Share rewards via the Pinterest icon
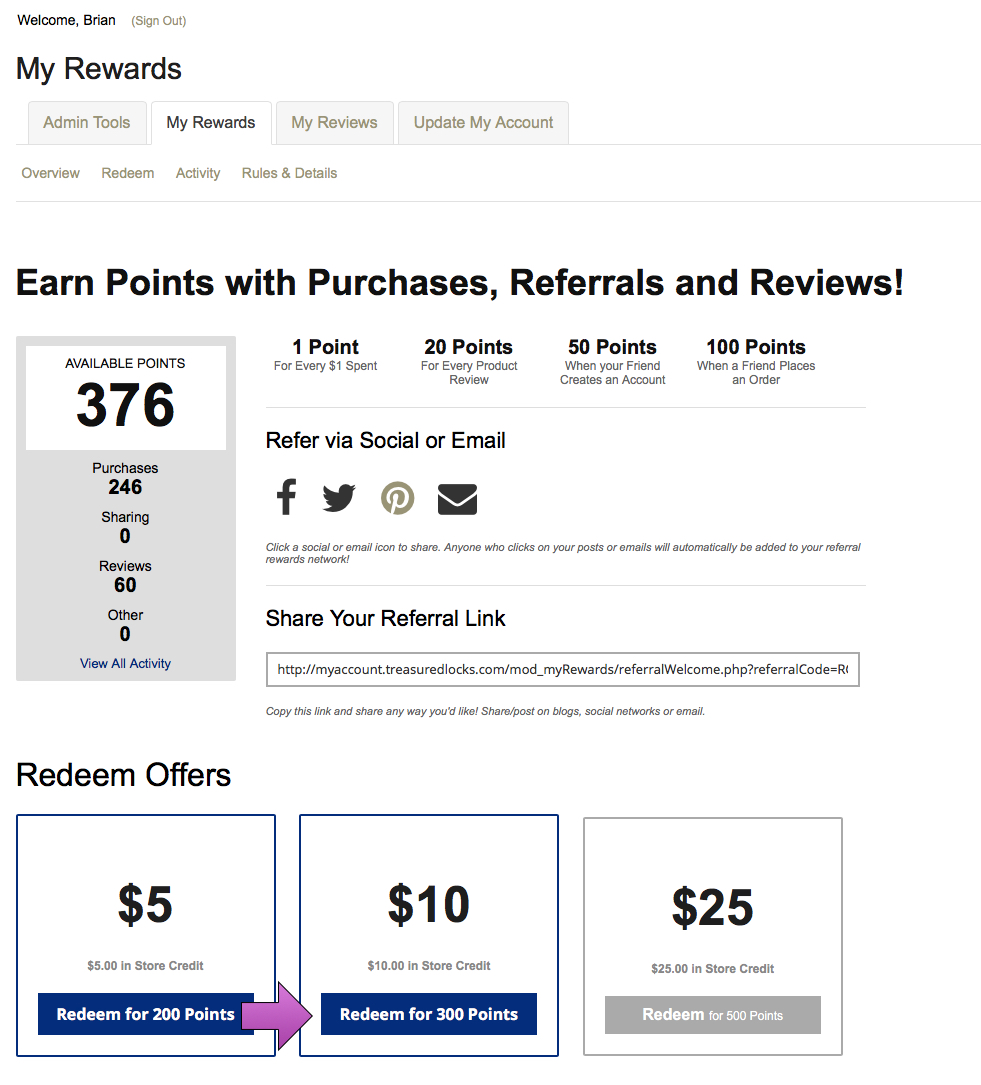 (x=397, y=497)
